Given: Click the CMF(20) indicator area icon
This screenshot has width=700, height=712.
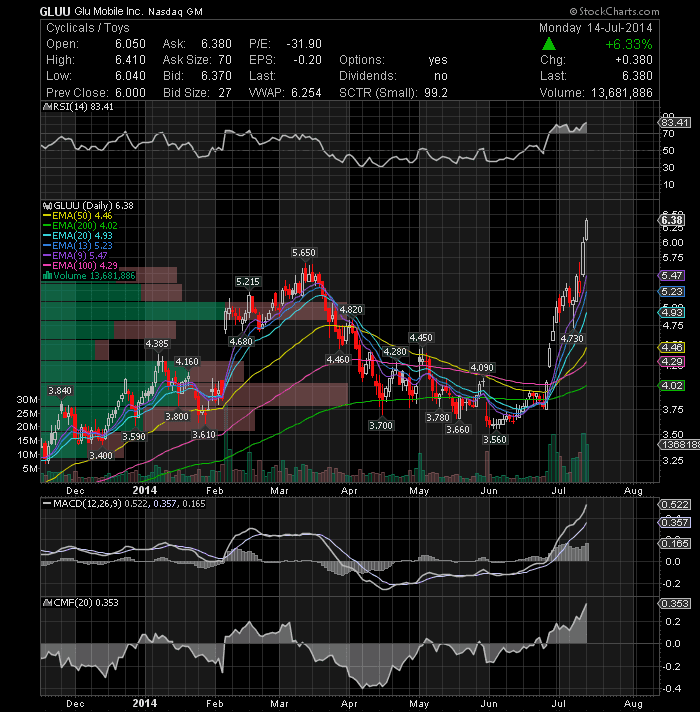Looking at the screenshot, I should point(47,603).
